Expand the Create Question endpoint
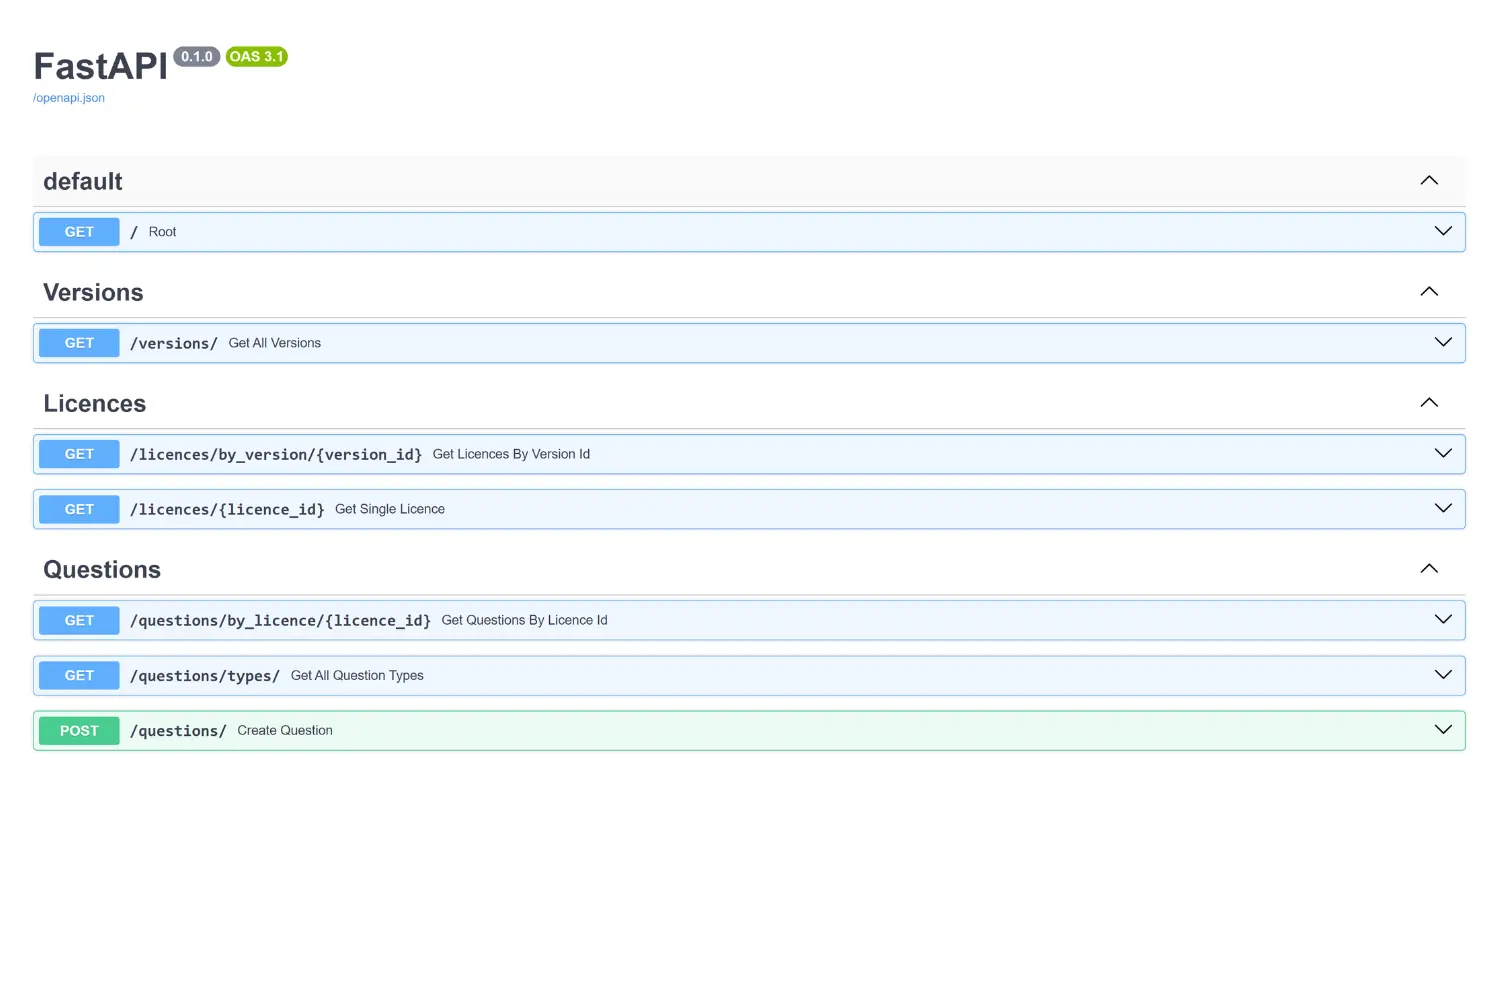The image size is (1500, 1000). (x=1443, y=729)
